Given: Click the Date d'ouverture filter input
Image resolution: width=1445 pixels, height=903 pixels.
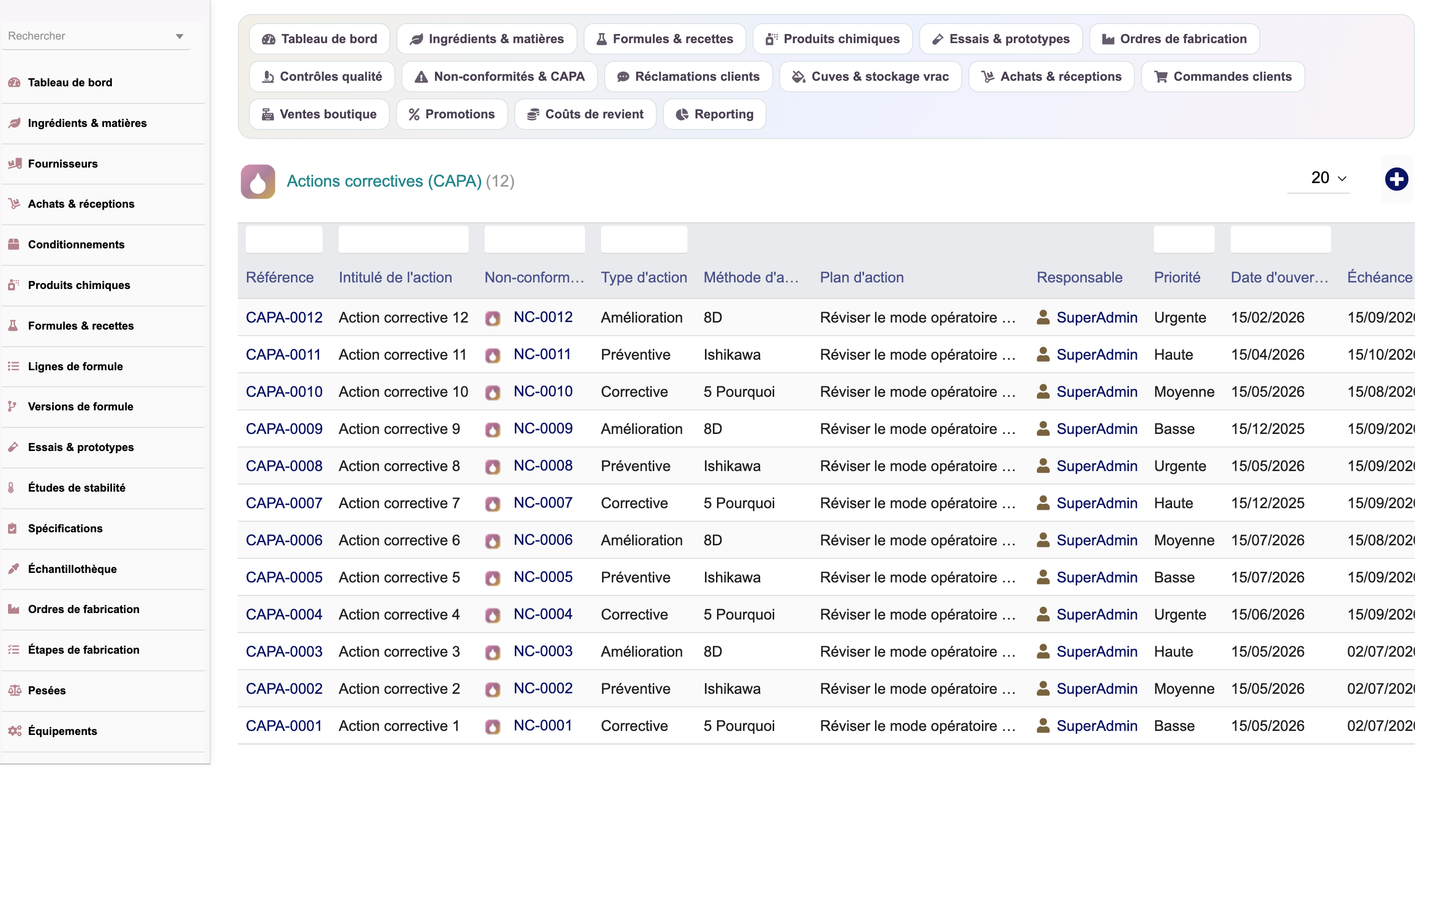Looking at the screenshot, I should pos(1280,239).
